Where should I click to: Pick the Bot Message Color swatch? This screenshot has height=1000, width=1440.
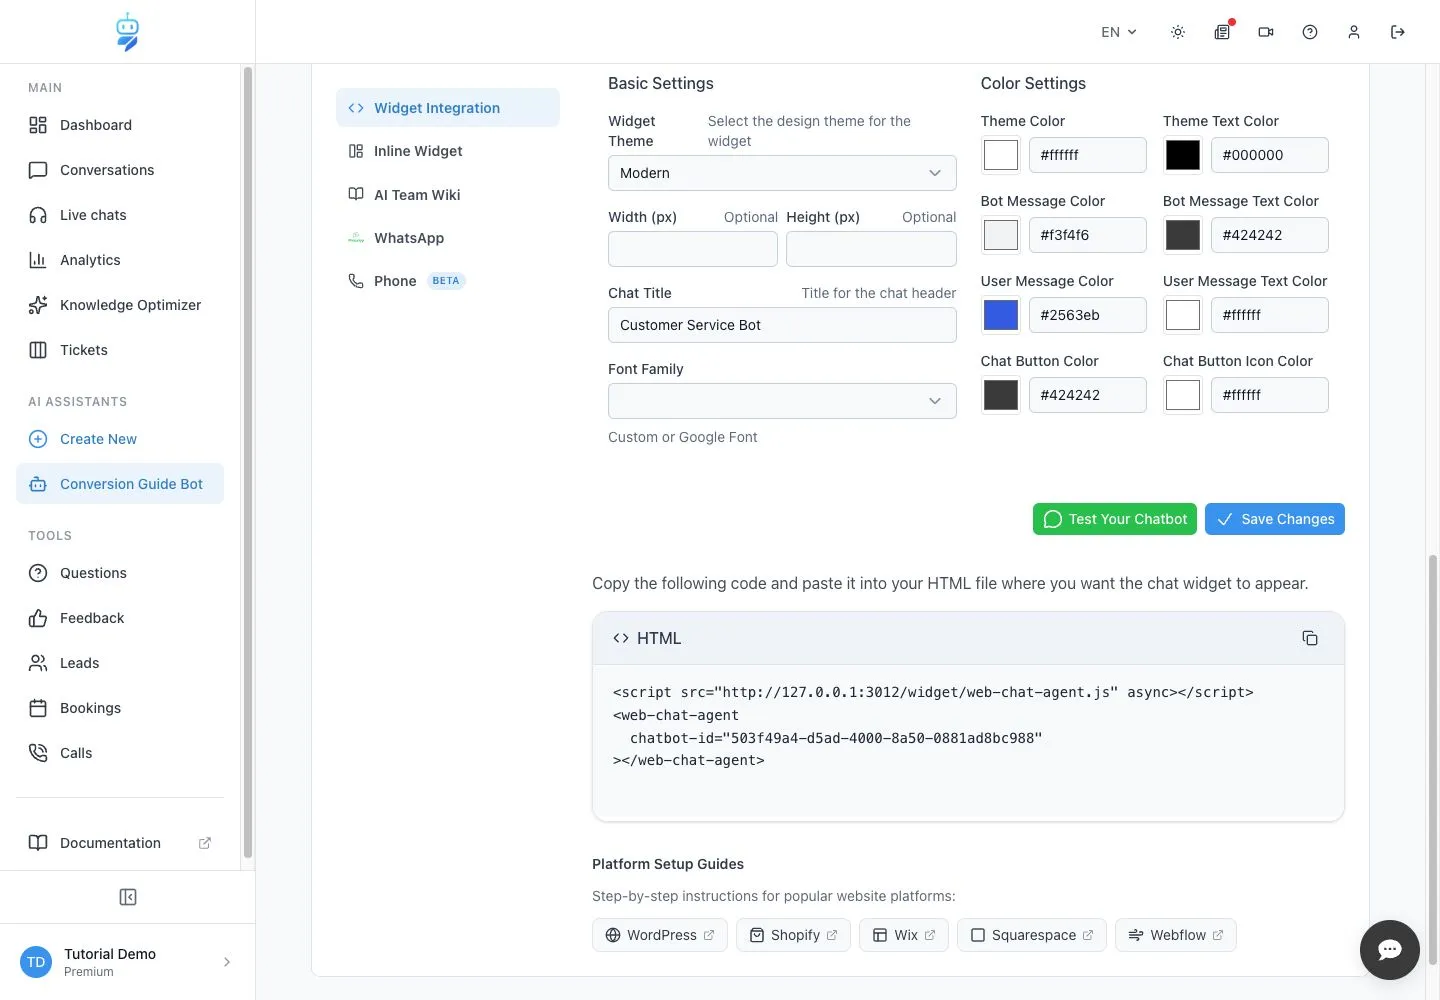[1001, 235]
